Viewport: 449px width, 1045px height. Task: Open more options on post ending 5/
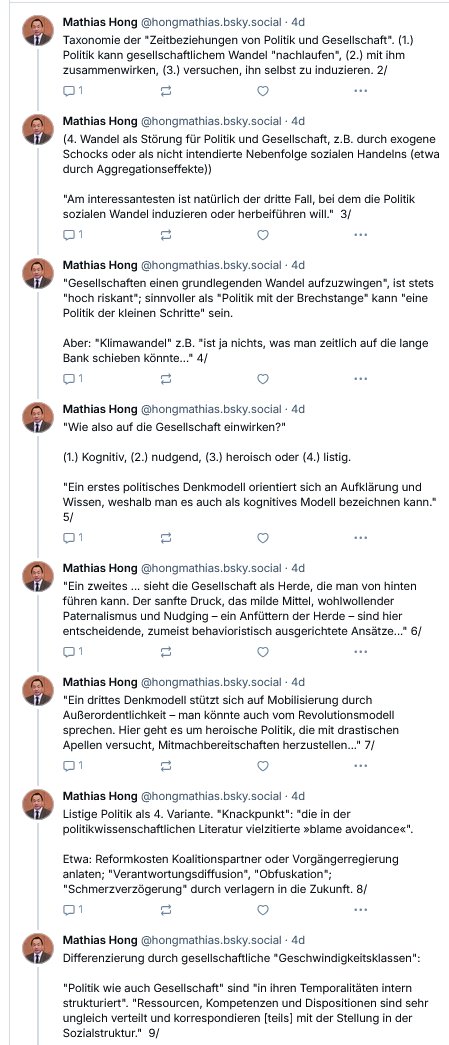click(x=360, y=537)
